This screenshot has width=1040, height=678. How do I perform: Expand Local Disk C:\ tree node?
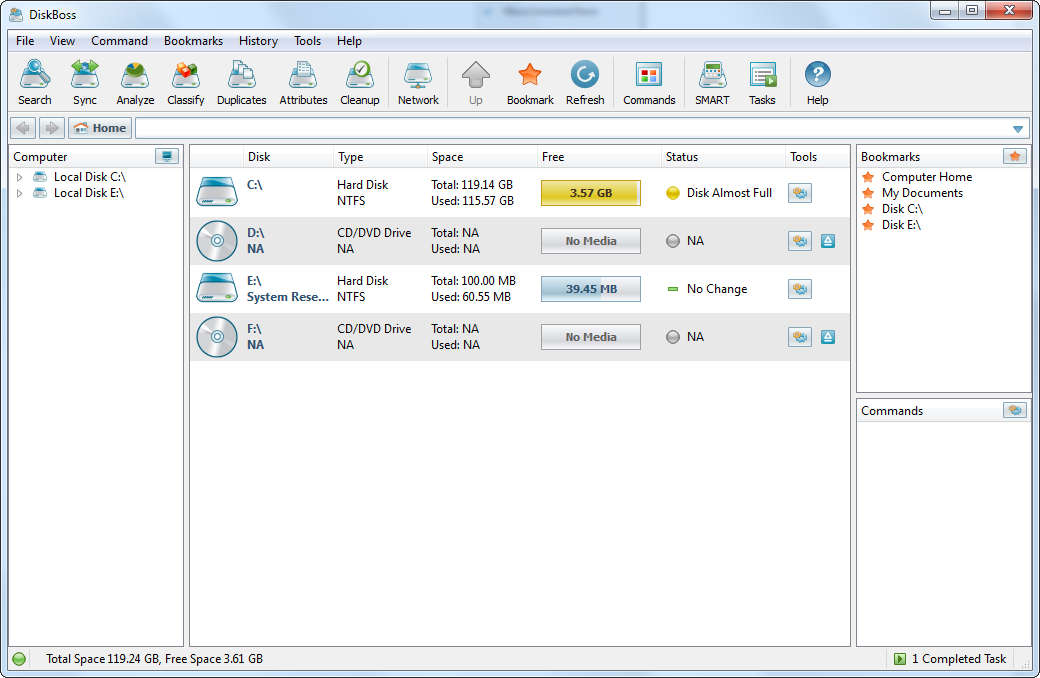click(19, 177)
